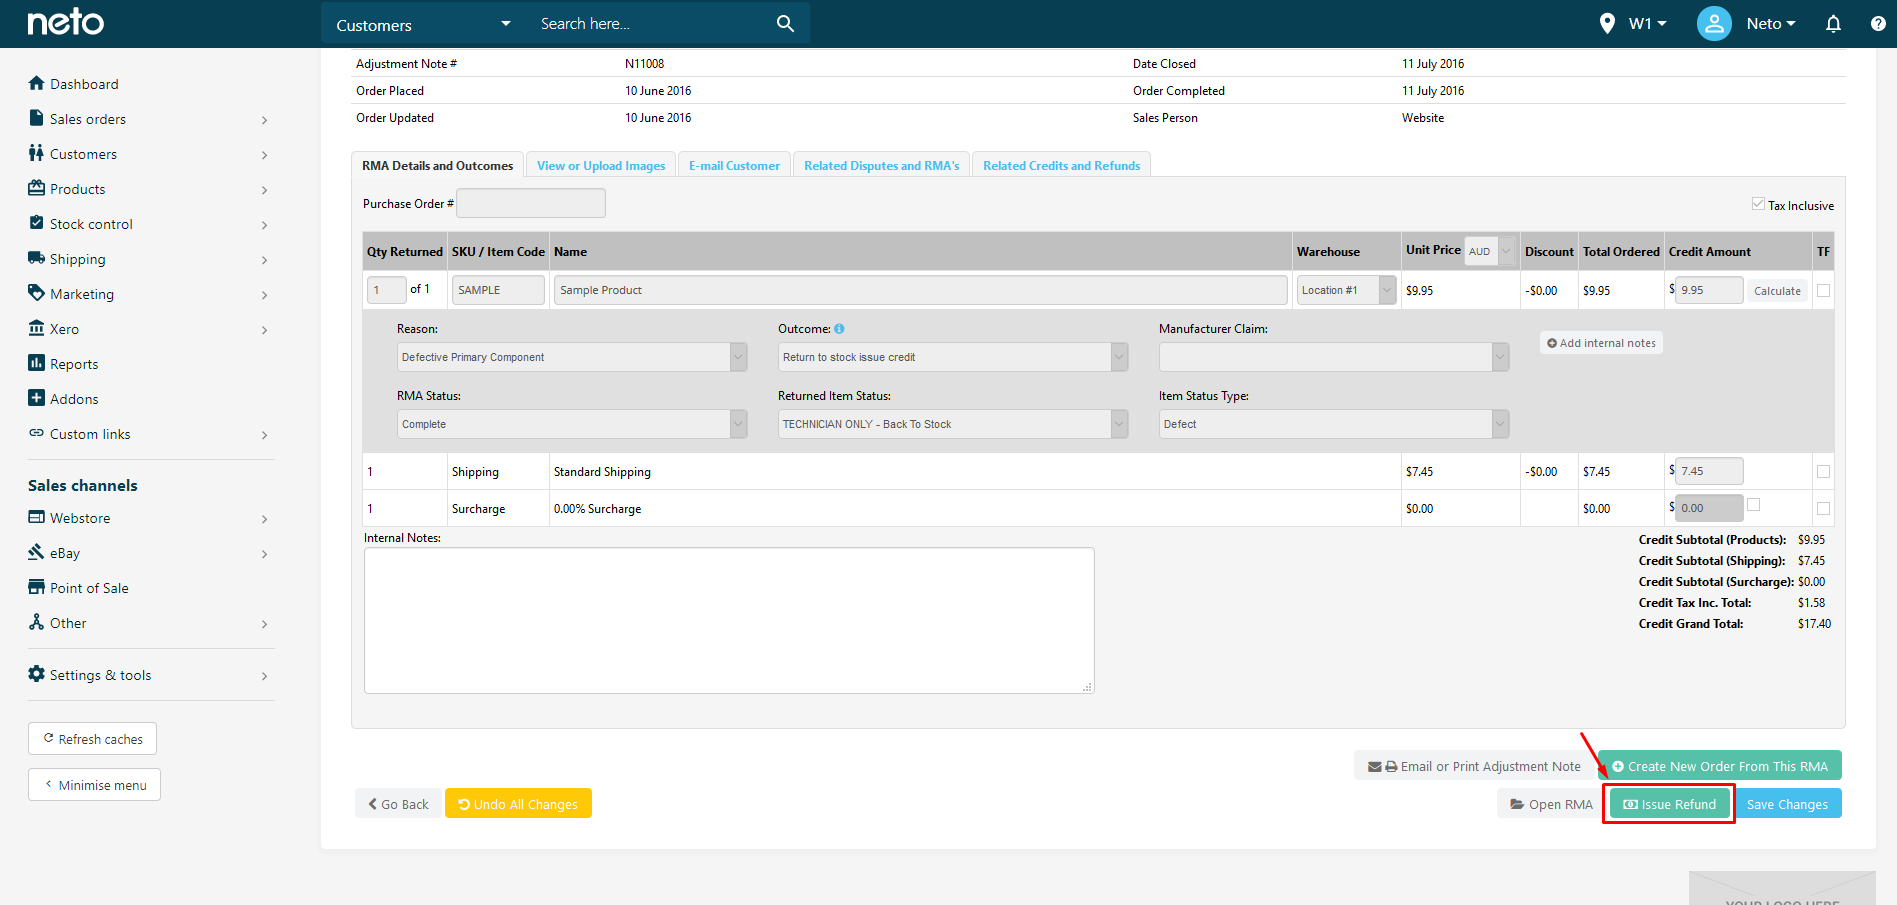Click the Purchase Order # field
Viewport: 1897px width, 905px height.
tap(531, 203)
